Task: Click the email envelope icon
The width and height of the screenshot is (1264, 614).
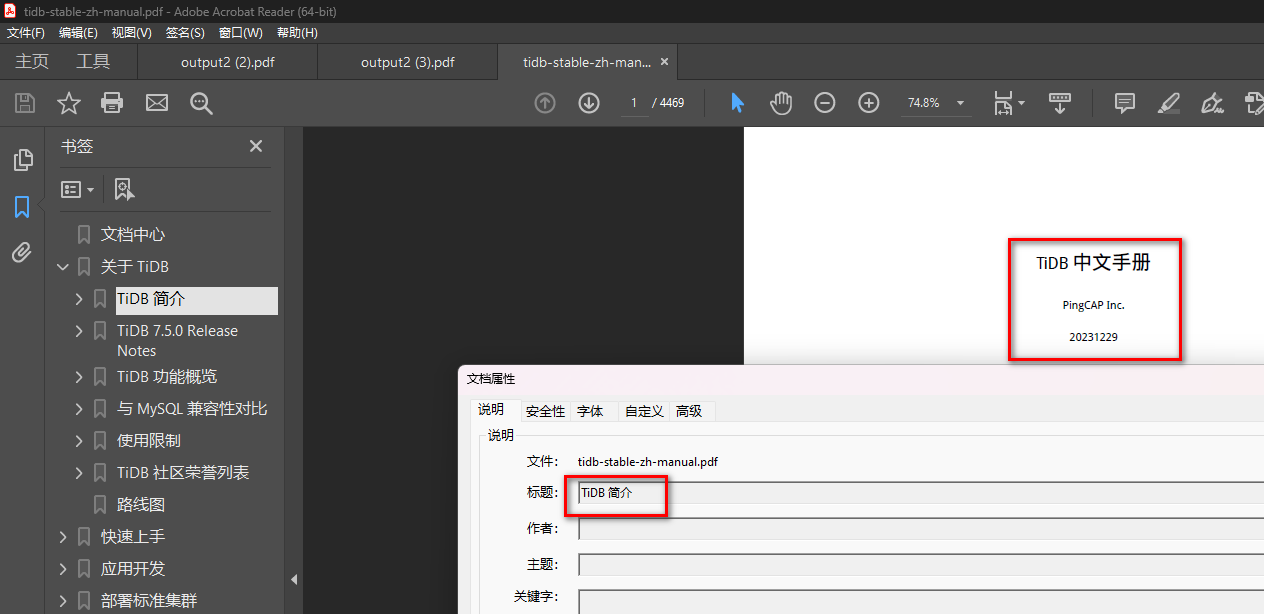Action: (x=157, y=103)
